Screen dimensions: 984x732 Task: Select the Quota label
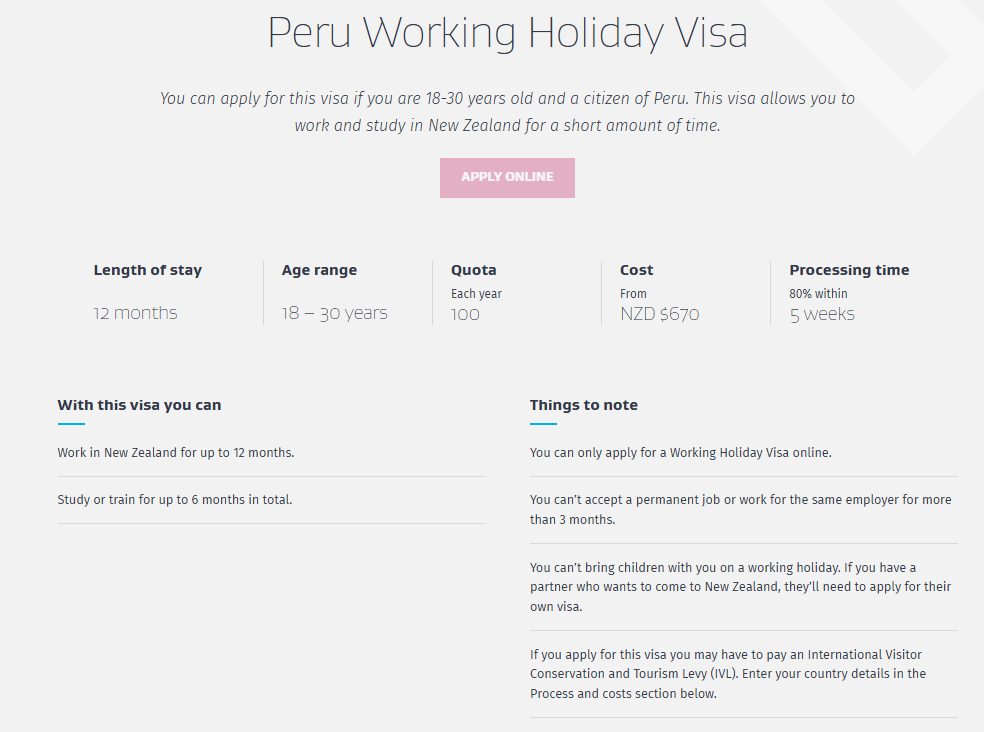point(473,270)
